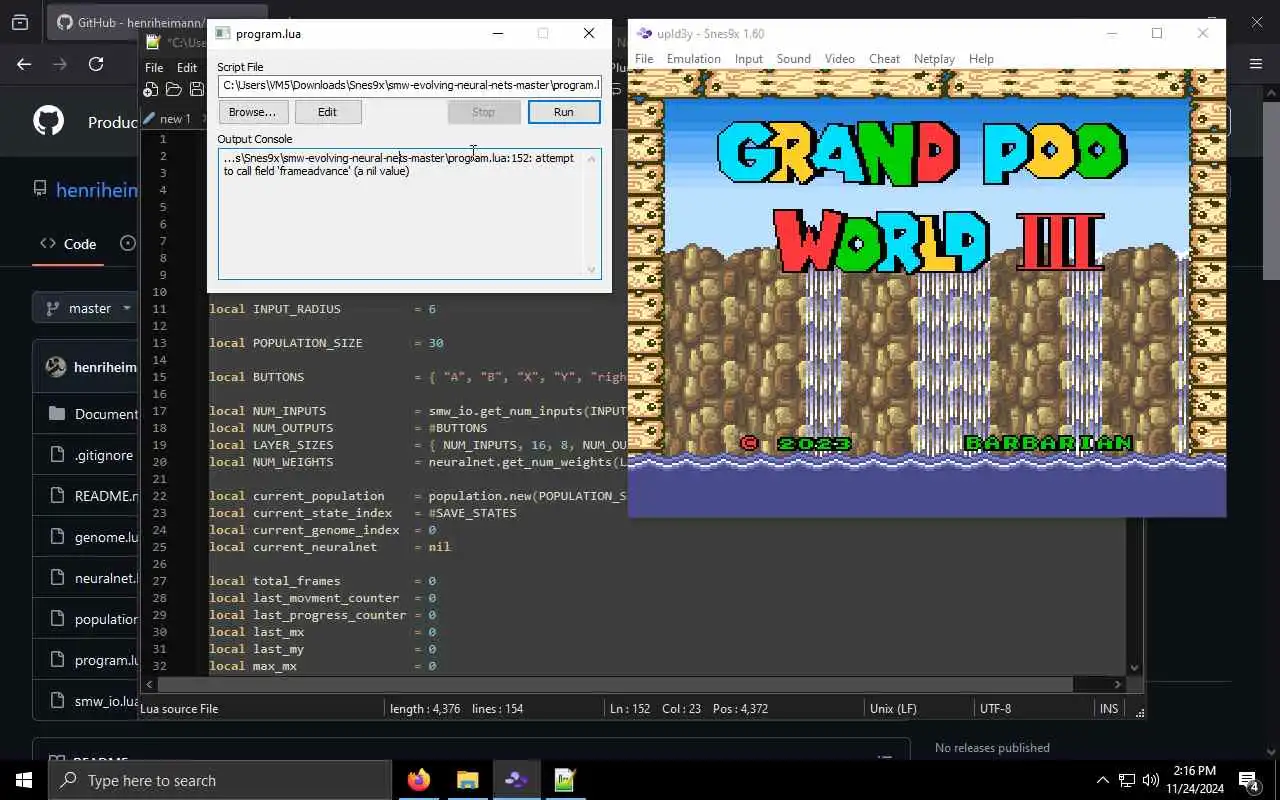Click 'length : 4,376' status text

(x=425, y=708)
